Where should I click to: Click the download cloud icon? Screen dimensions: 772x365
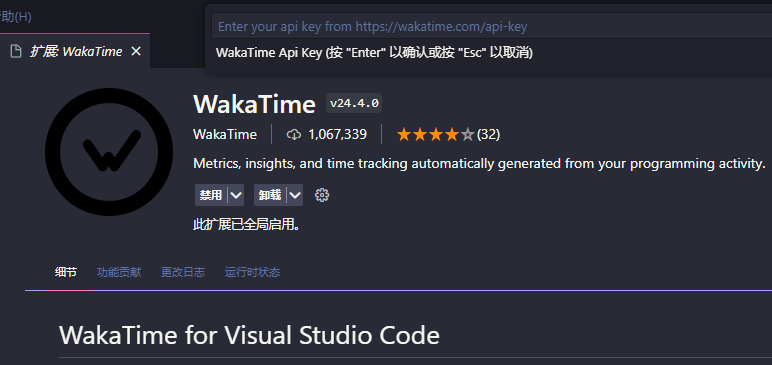point(293,134)
